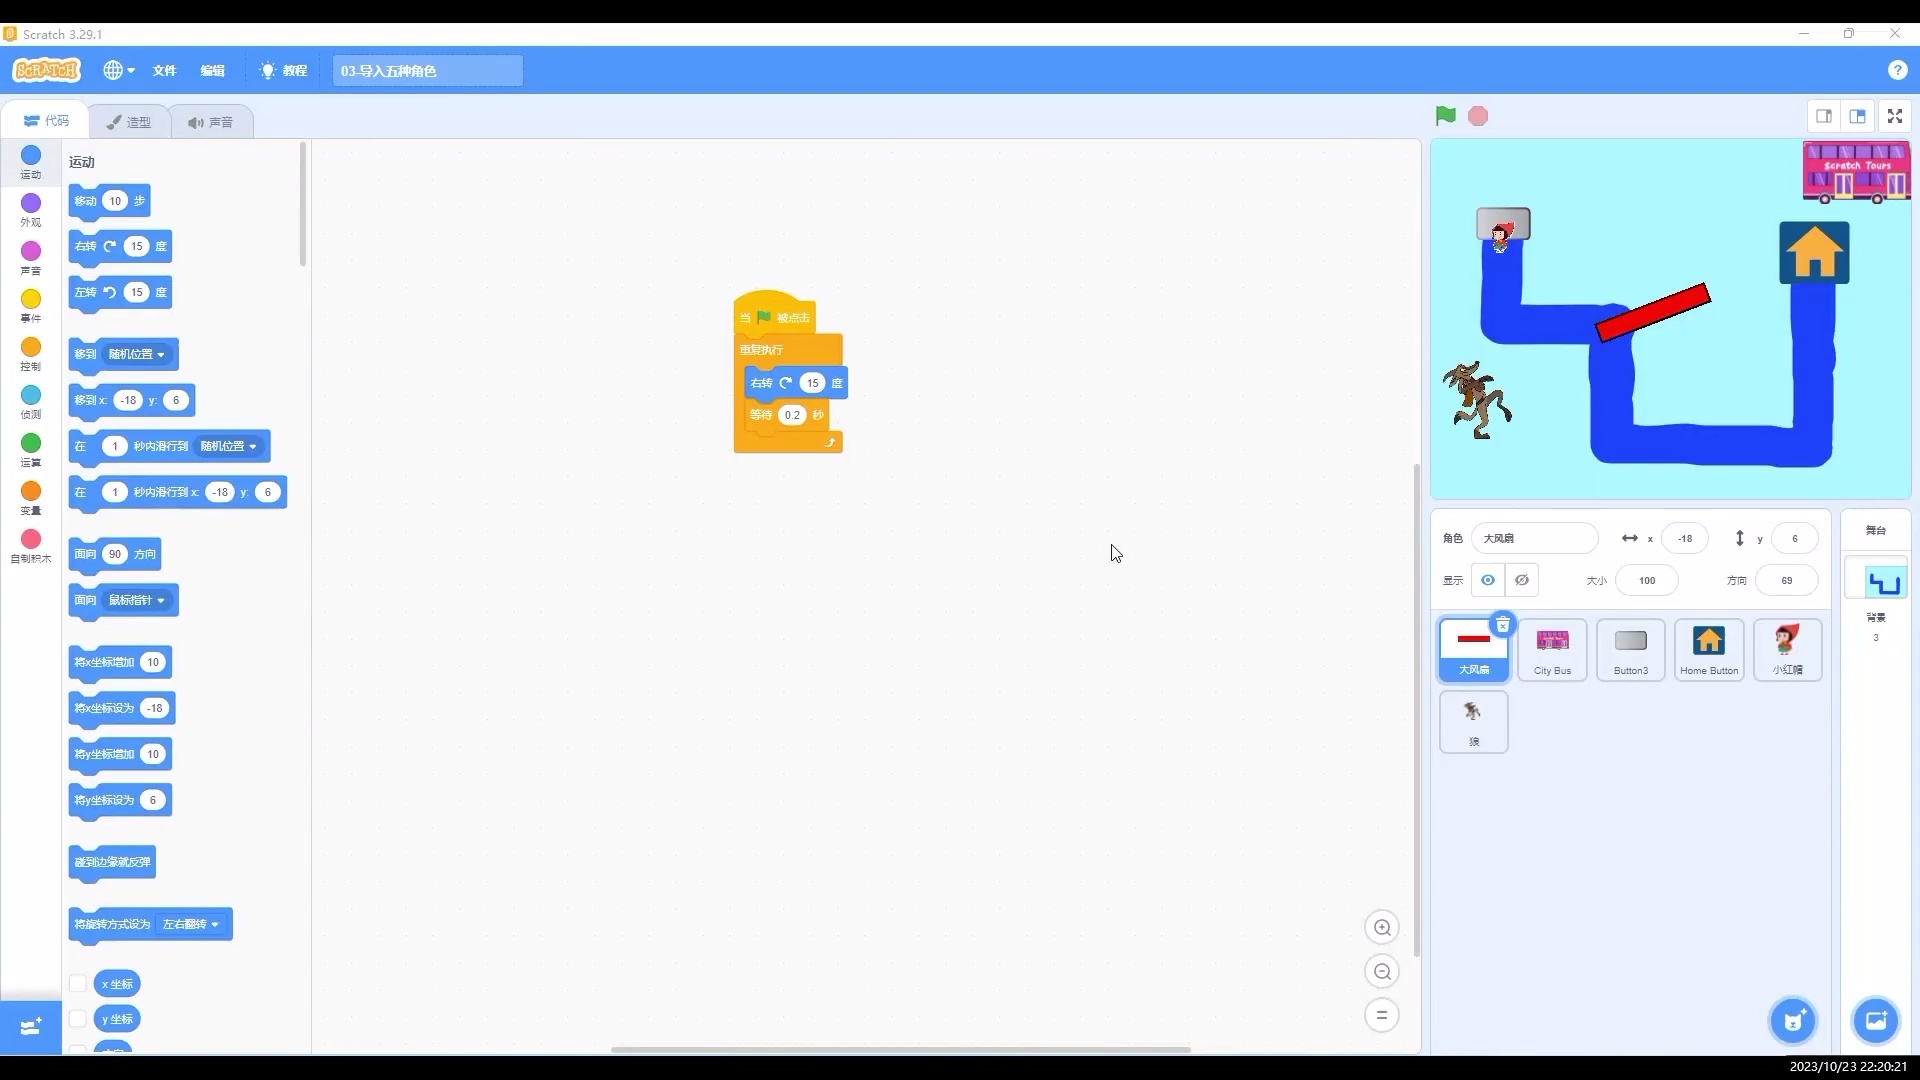
Task: Click the choose a sprite button
Action: click(x=1793, y=1020)
